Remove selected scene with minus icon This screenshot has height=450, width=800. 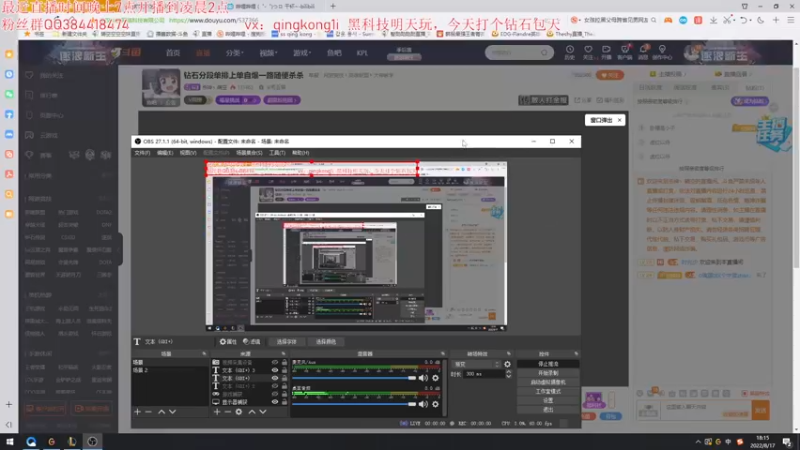pos(148,412)
